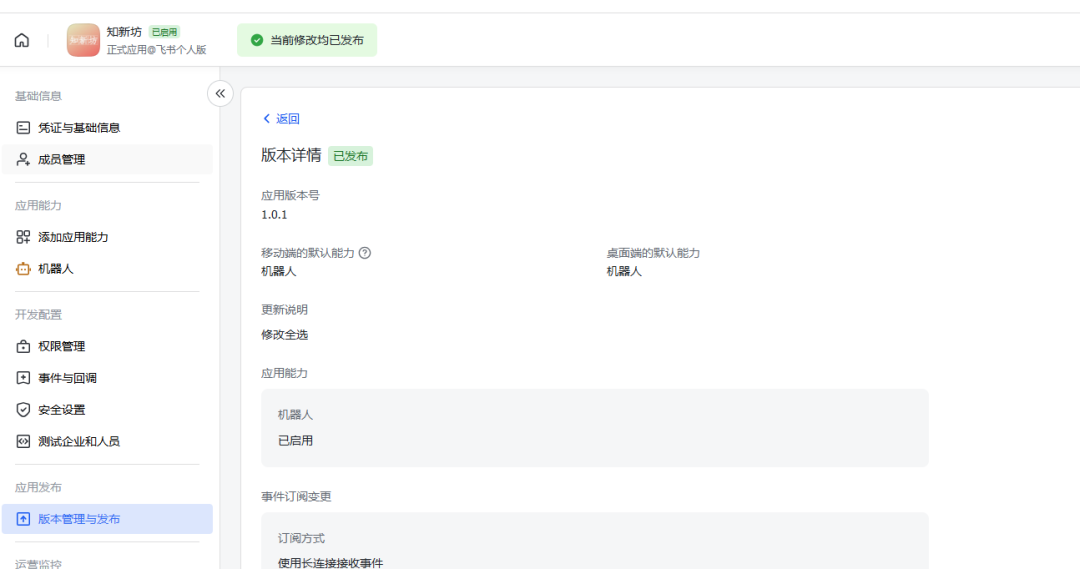Go back using the 返回 link
Viewport: 1080px width, 569px height.
tap(281, 119)
